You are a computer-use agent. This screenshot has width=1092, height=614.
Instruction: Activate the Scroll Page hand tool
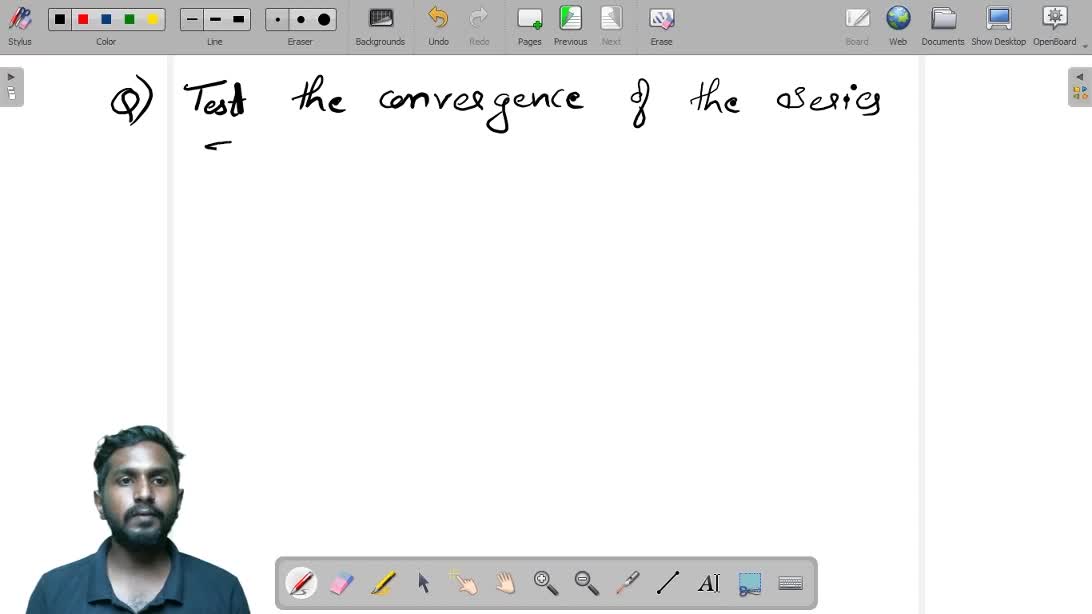click(x=505, y=583)
